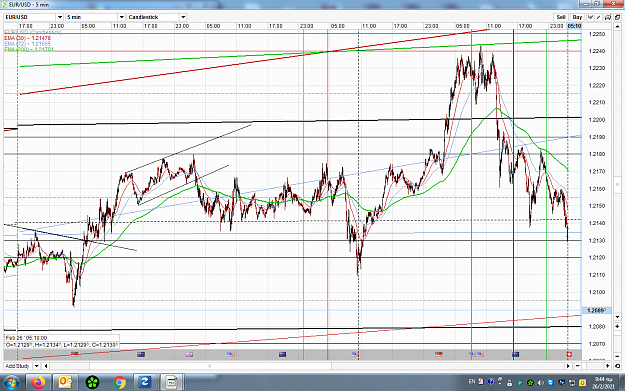This screenshot has width=625, height=391.
Task: Click the EN language indicator in the tray
Action: pyautogui.click(x=472, y=381)
